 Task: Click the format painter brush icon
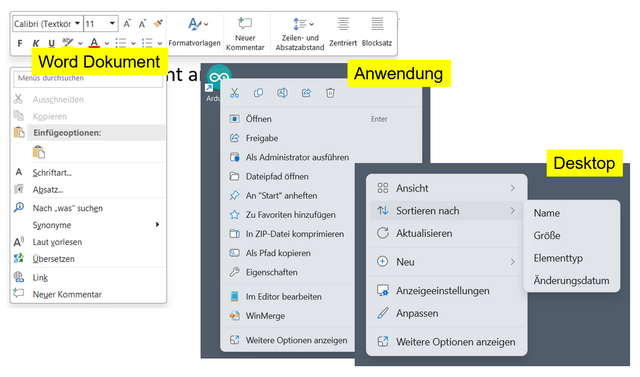tap(158, 24)
